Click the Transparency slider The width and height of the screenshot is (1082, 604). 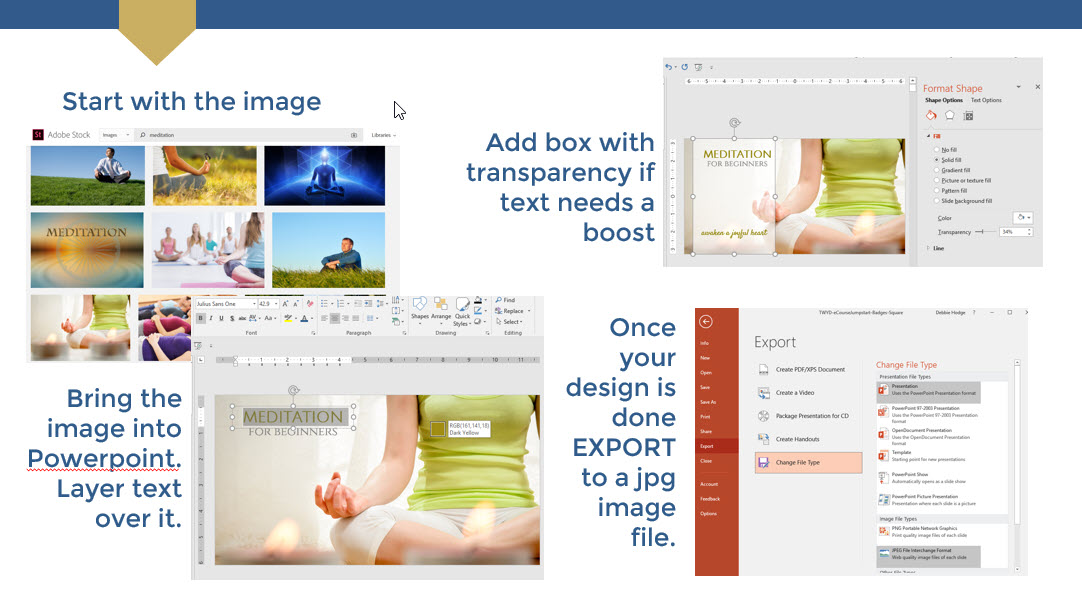(985, 232)
